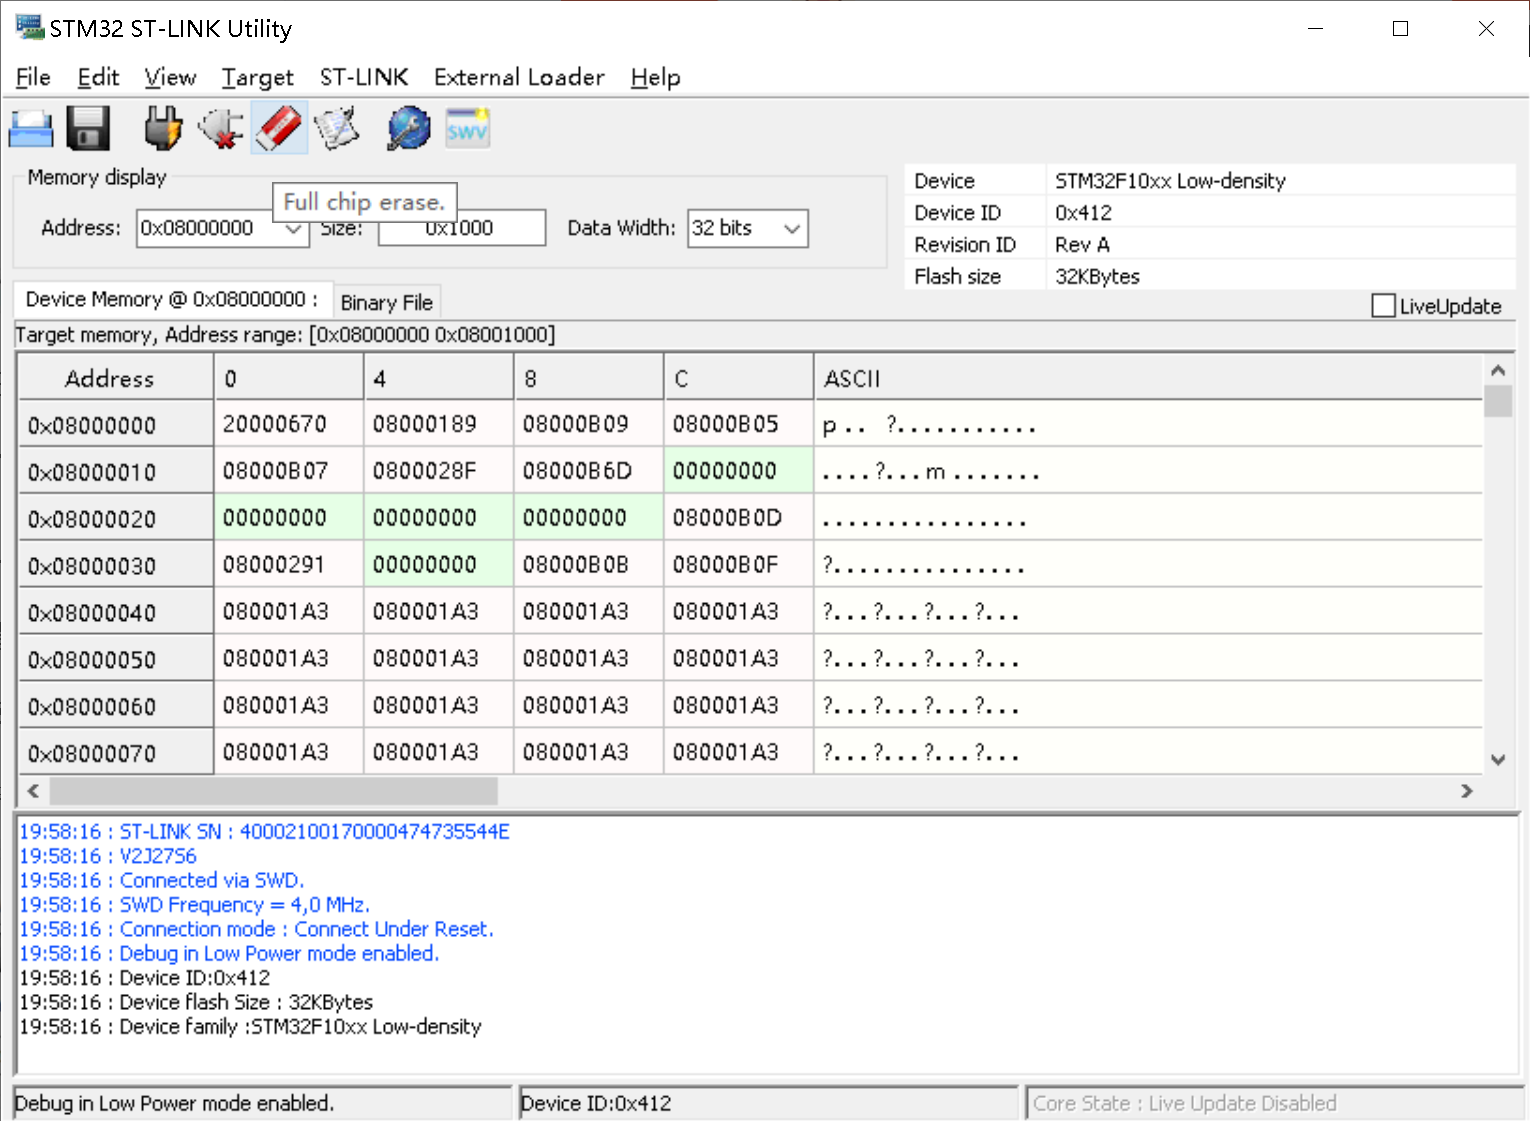The image size is (1530, 1121).
Task: Open the ST-LINK menu
Action: 364,77
